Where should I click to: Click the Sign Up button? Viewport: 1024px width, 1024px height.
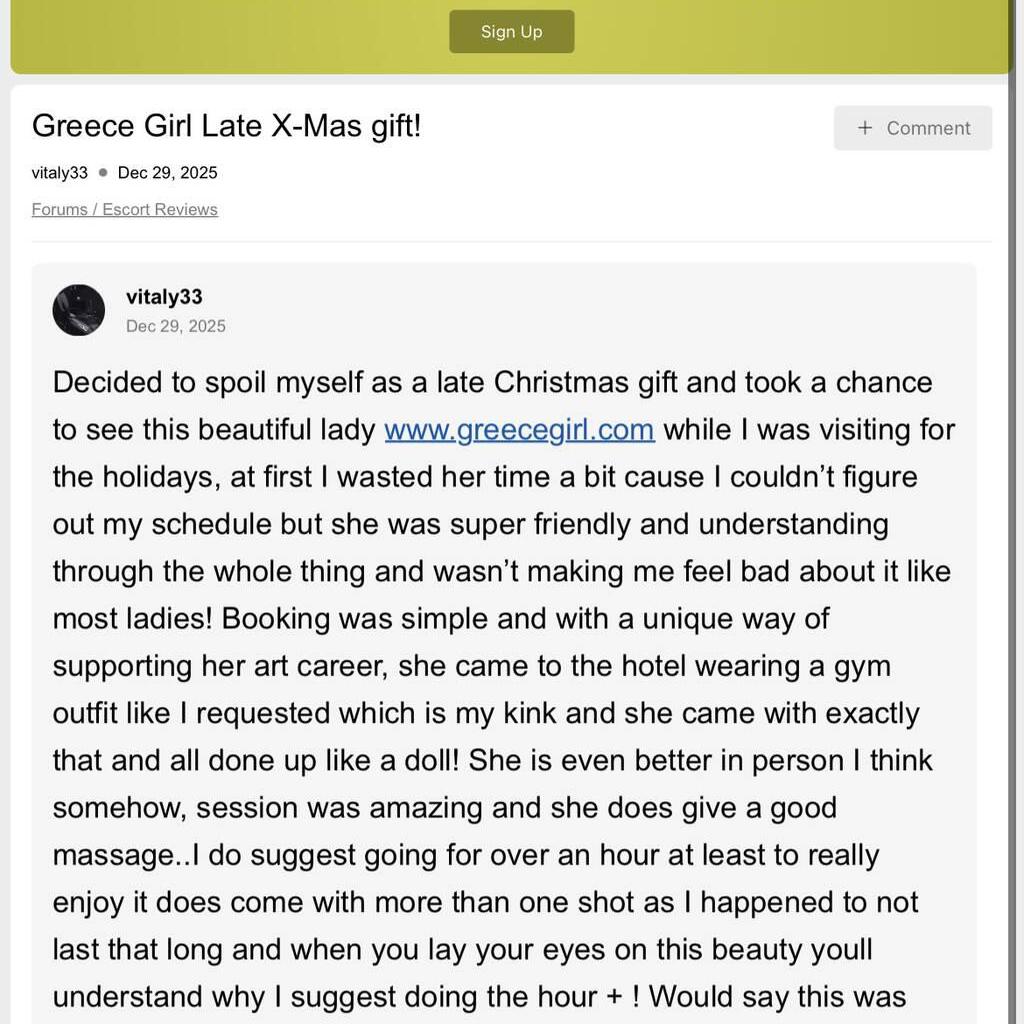coord(511,32)
